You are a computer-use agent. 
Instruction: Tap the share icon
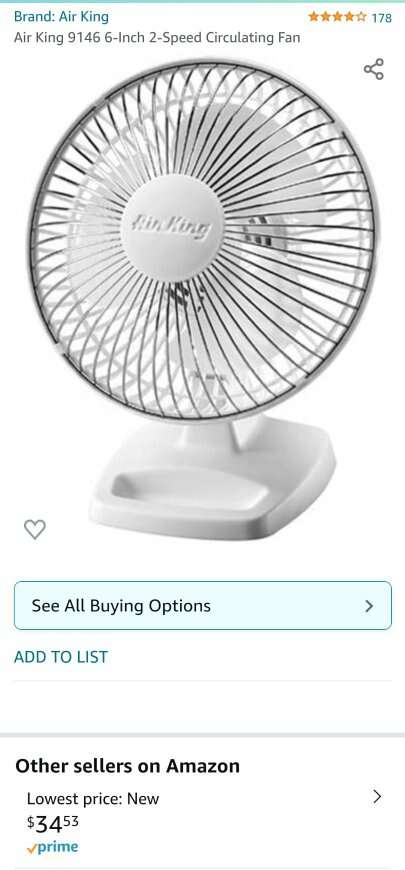[x=374, y=69]
